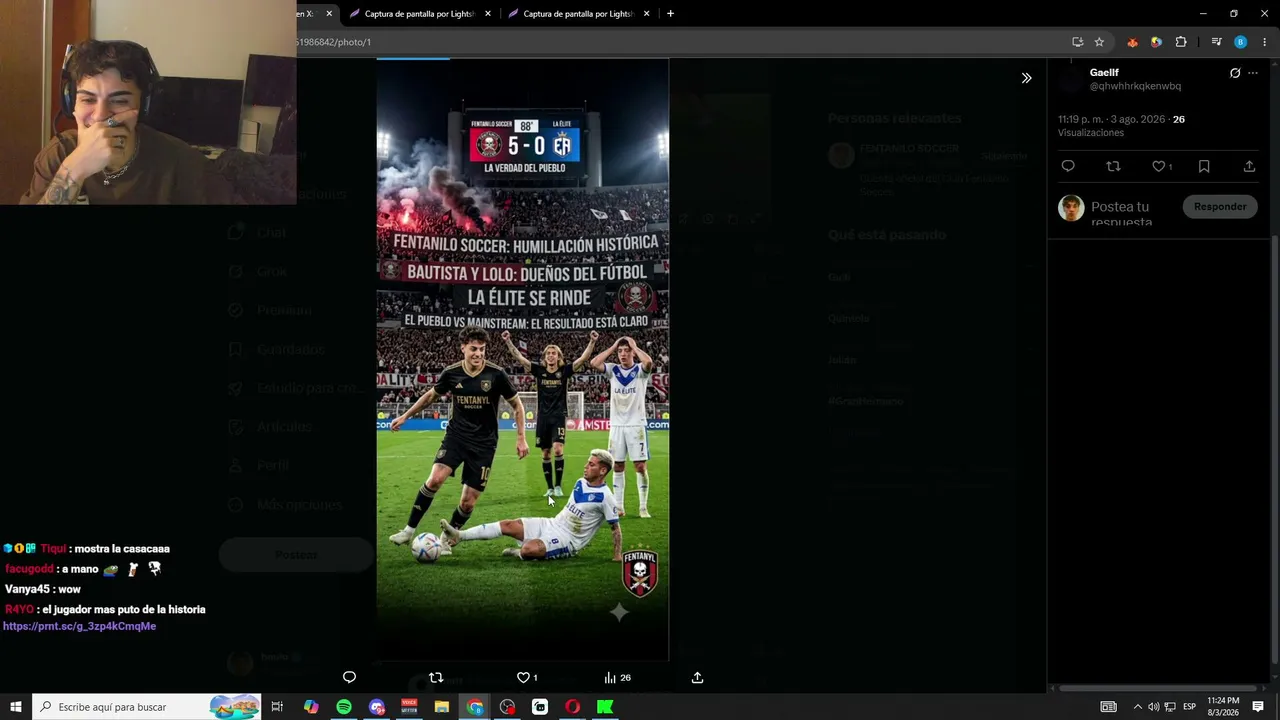Open the Windows notification center

(x=1259, y=707)
